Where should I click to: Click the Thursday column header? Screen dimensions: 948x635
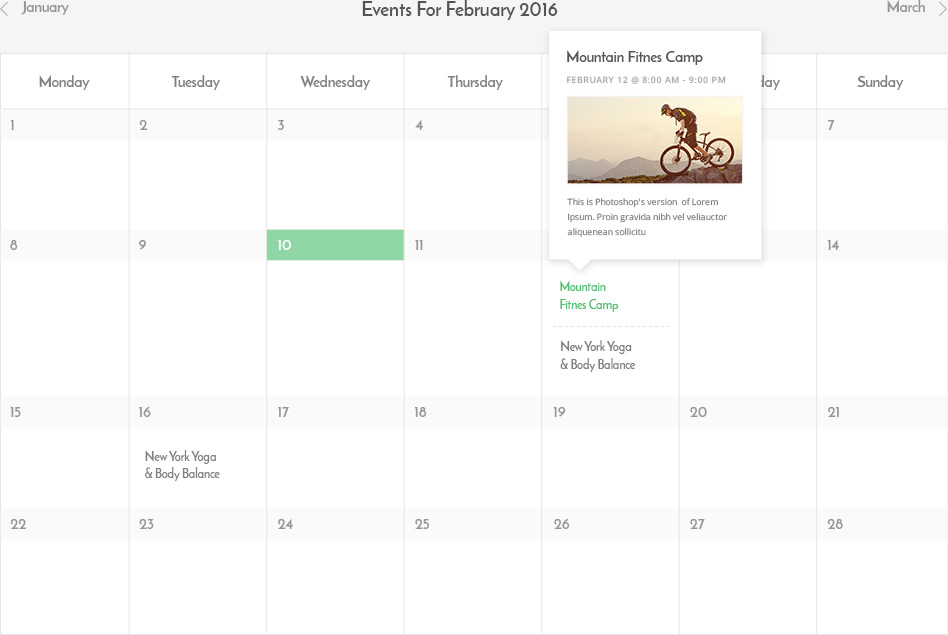(474, 81)
